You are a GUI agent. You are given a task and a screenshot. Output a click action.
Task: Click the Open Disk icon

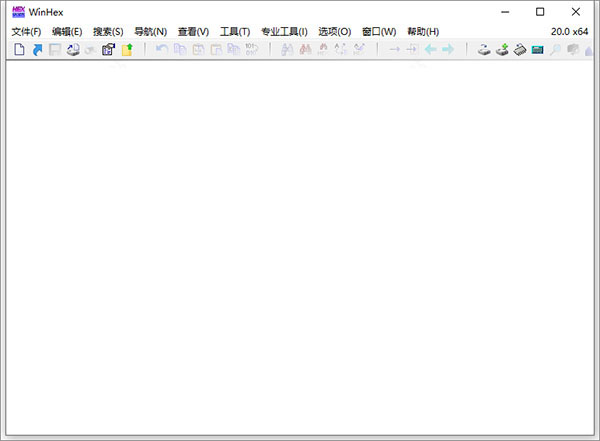point(484,49)
